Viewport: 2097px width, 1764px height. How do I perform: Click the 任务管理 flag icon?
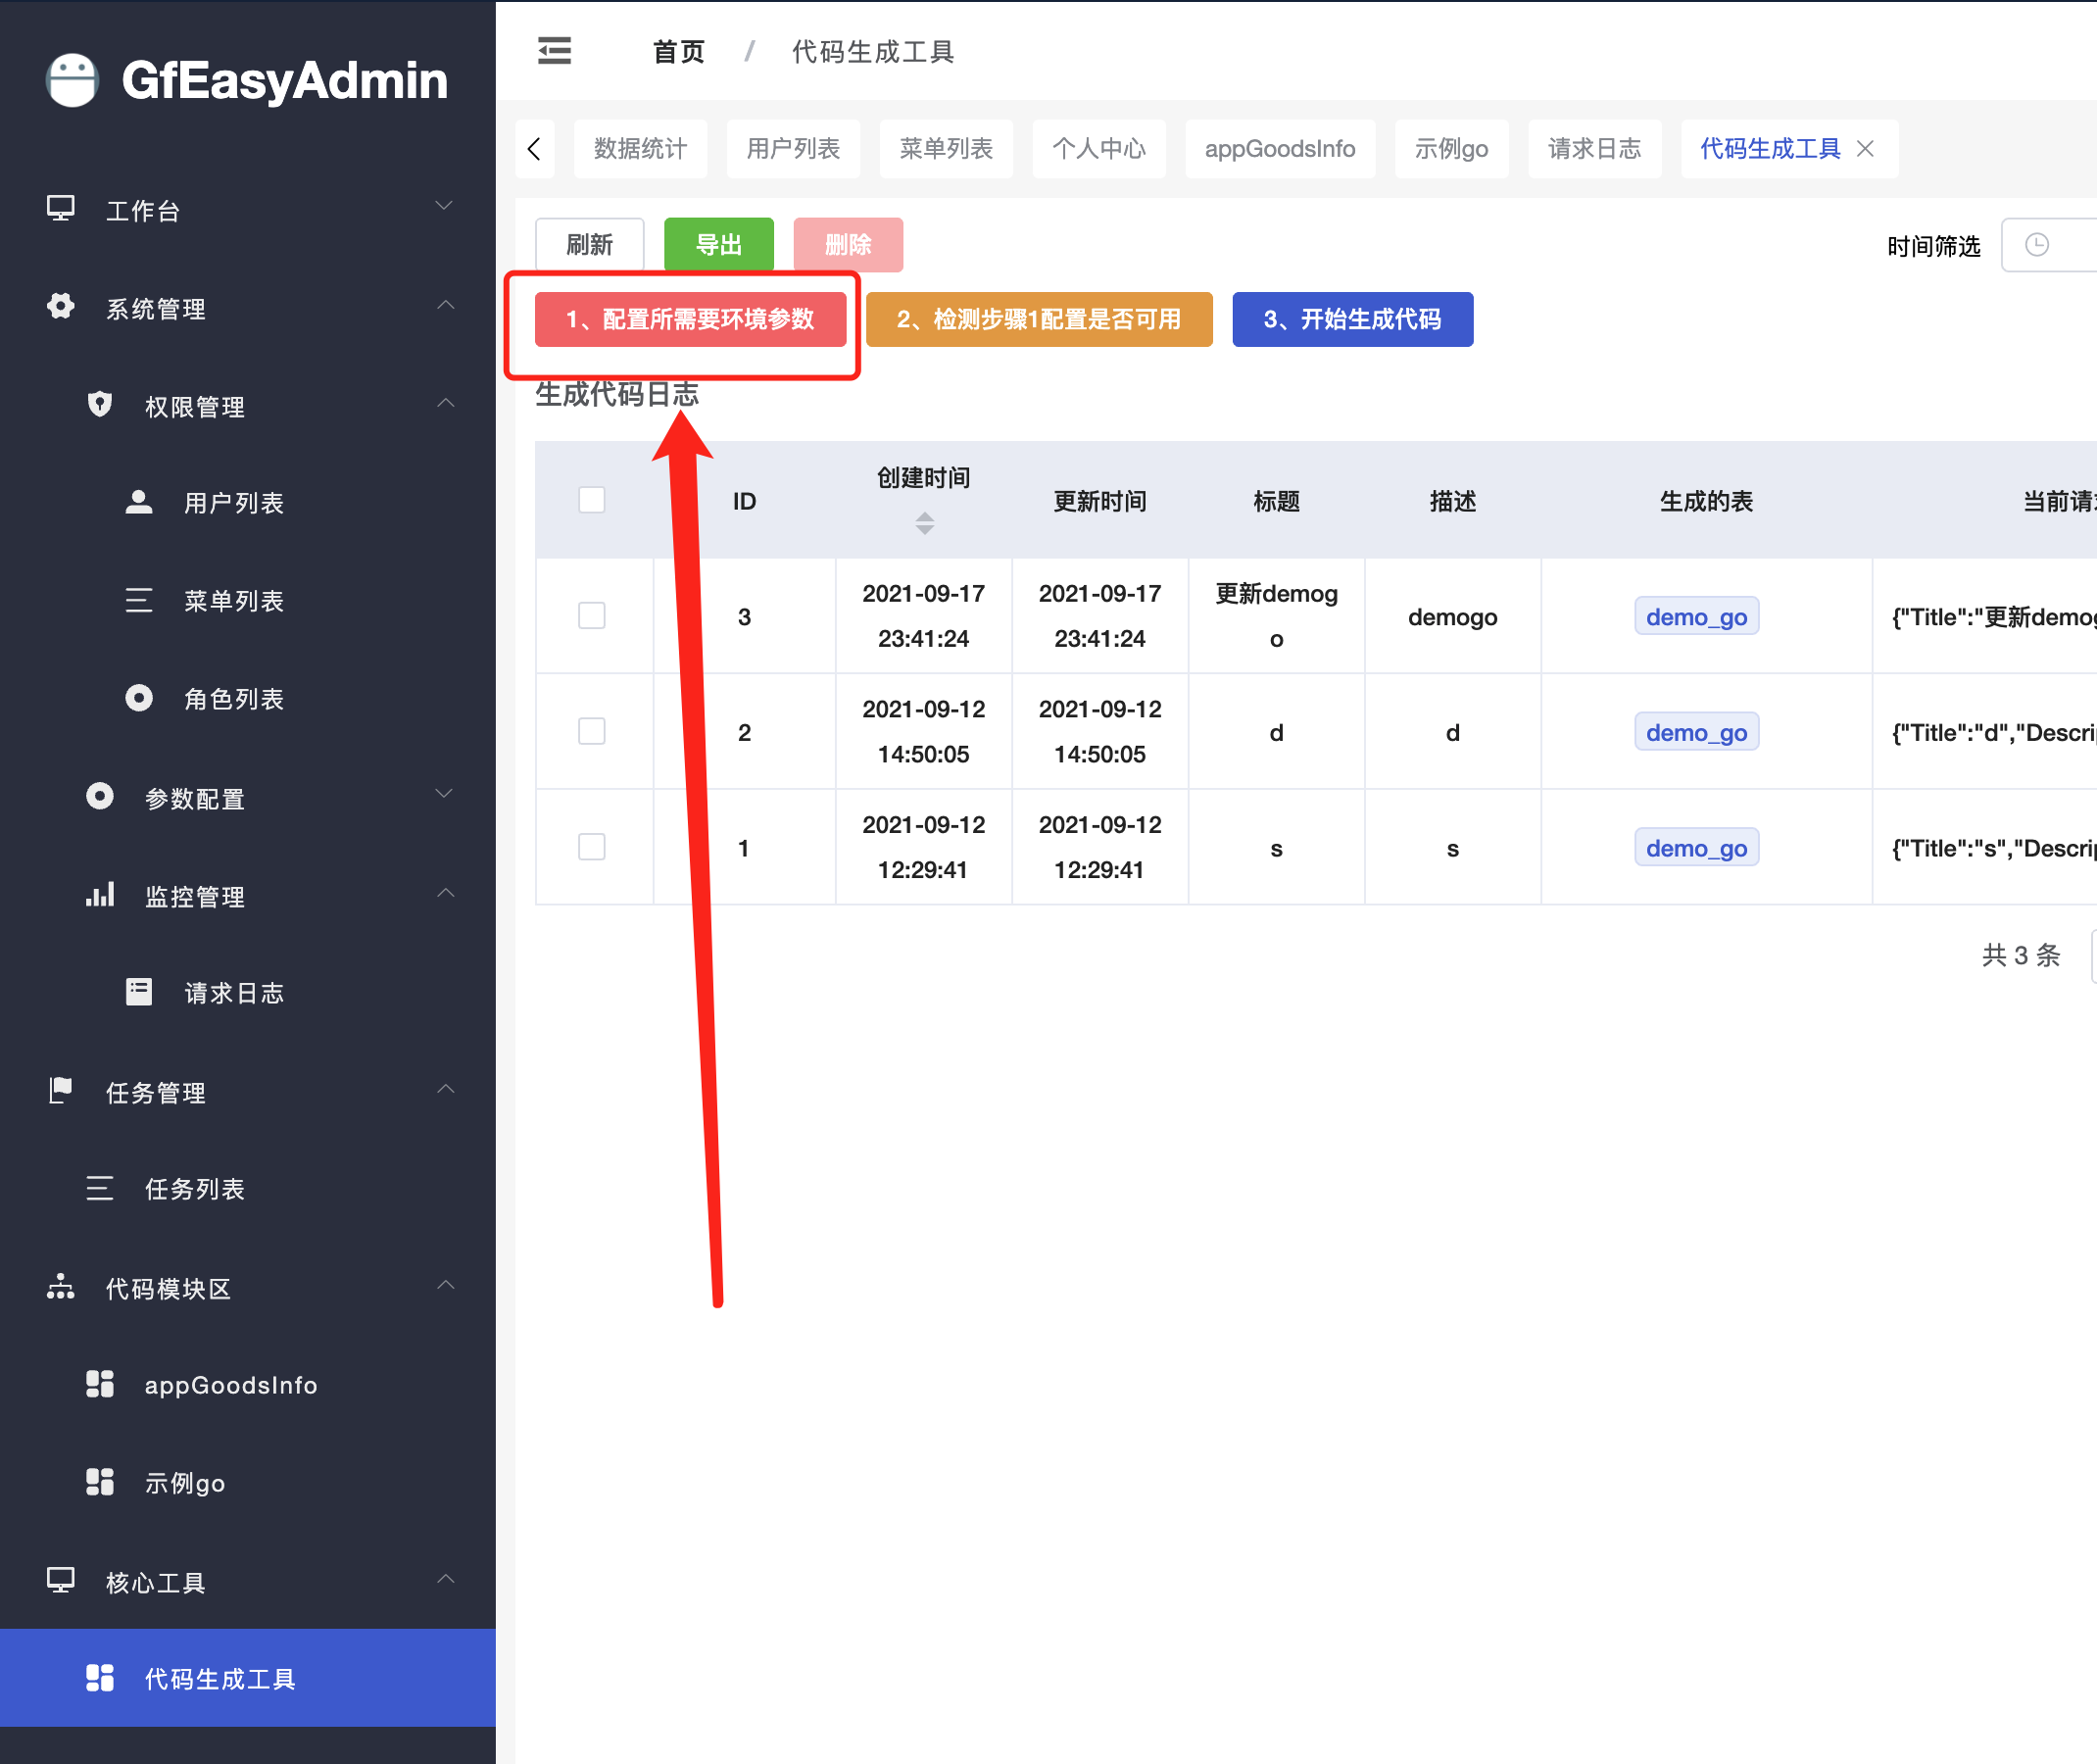61,1091
